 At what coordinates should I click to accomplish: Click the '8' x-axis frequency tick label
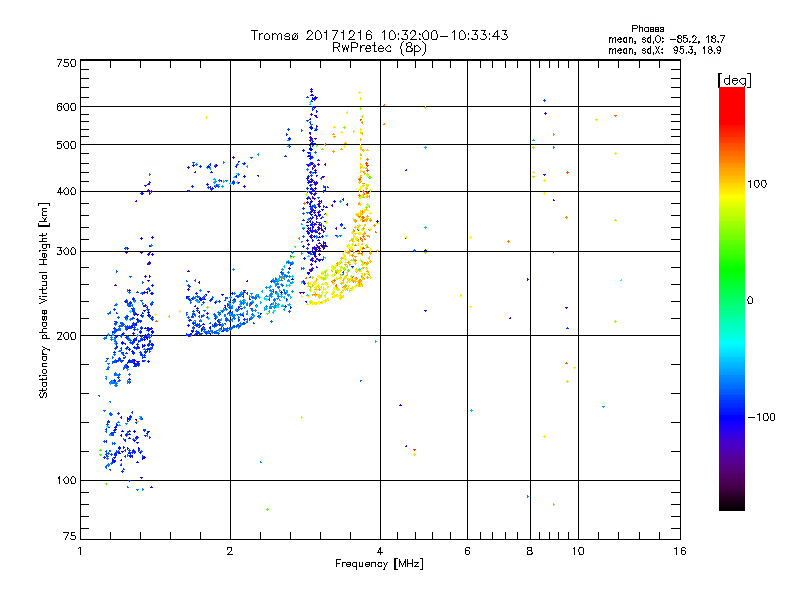tap(530, 551)
